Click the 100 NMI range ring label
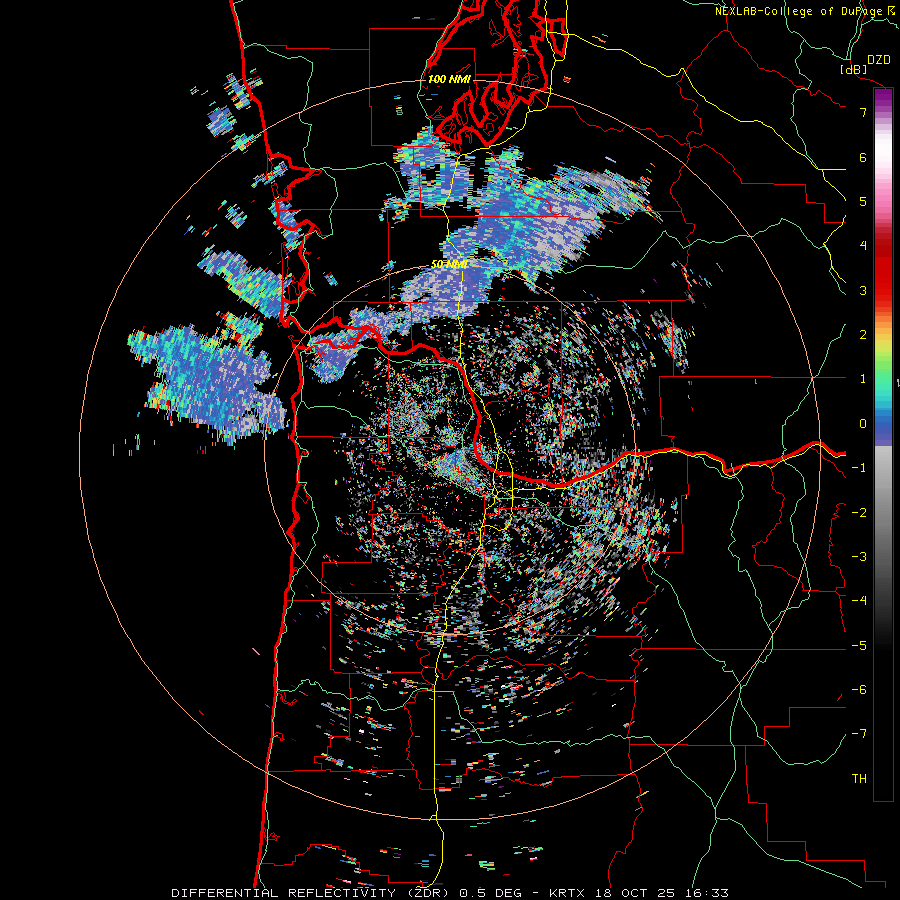900x900 pixels. point(449,79)
